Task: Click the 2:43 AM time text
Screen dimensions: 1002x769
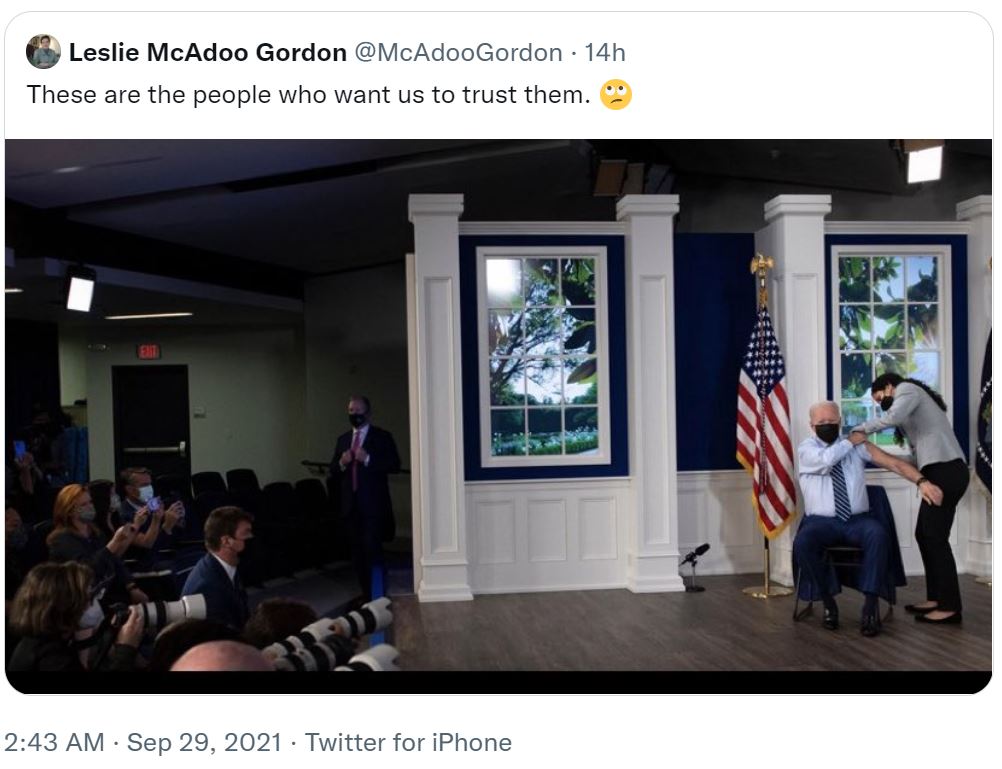Action: point(54,743)
